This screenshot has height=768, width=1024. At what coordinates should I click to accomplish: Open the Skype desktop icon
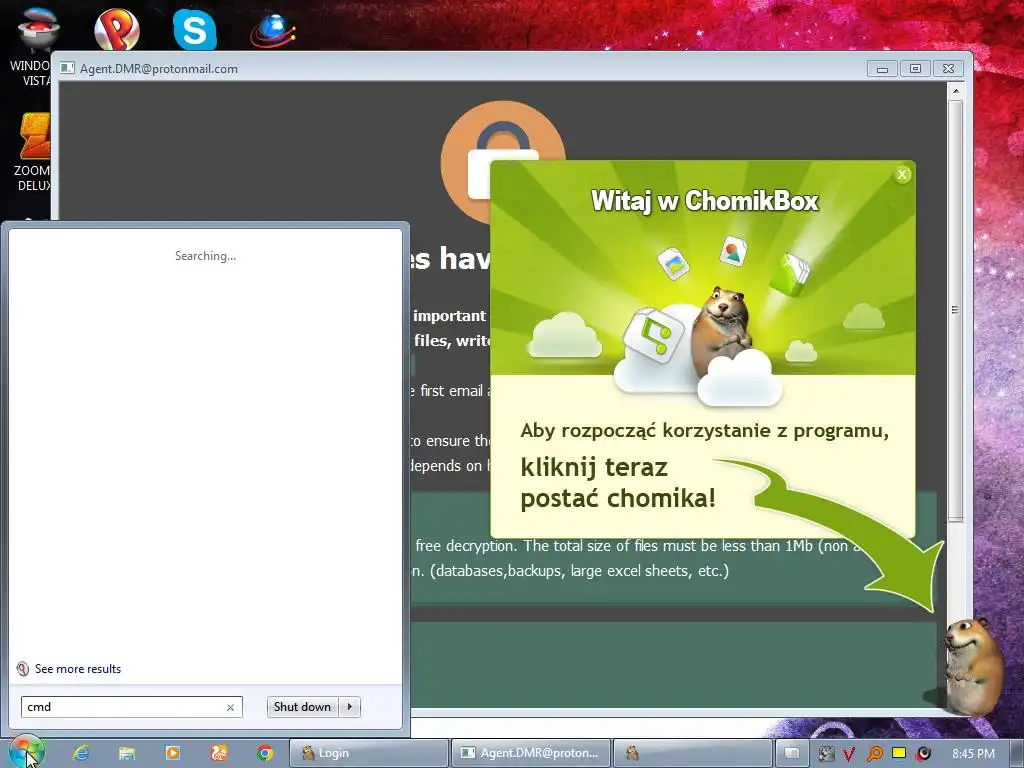click(195, 29)
